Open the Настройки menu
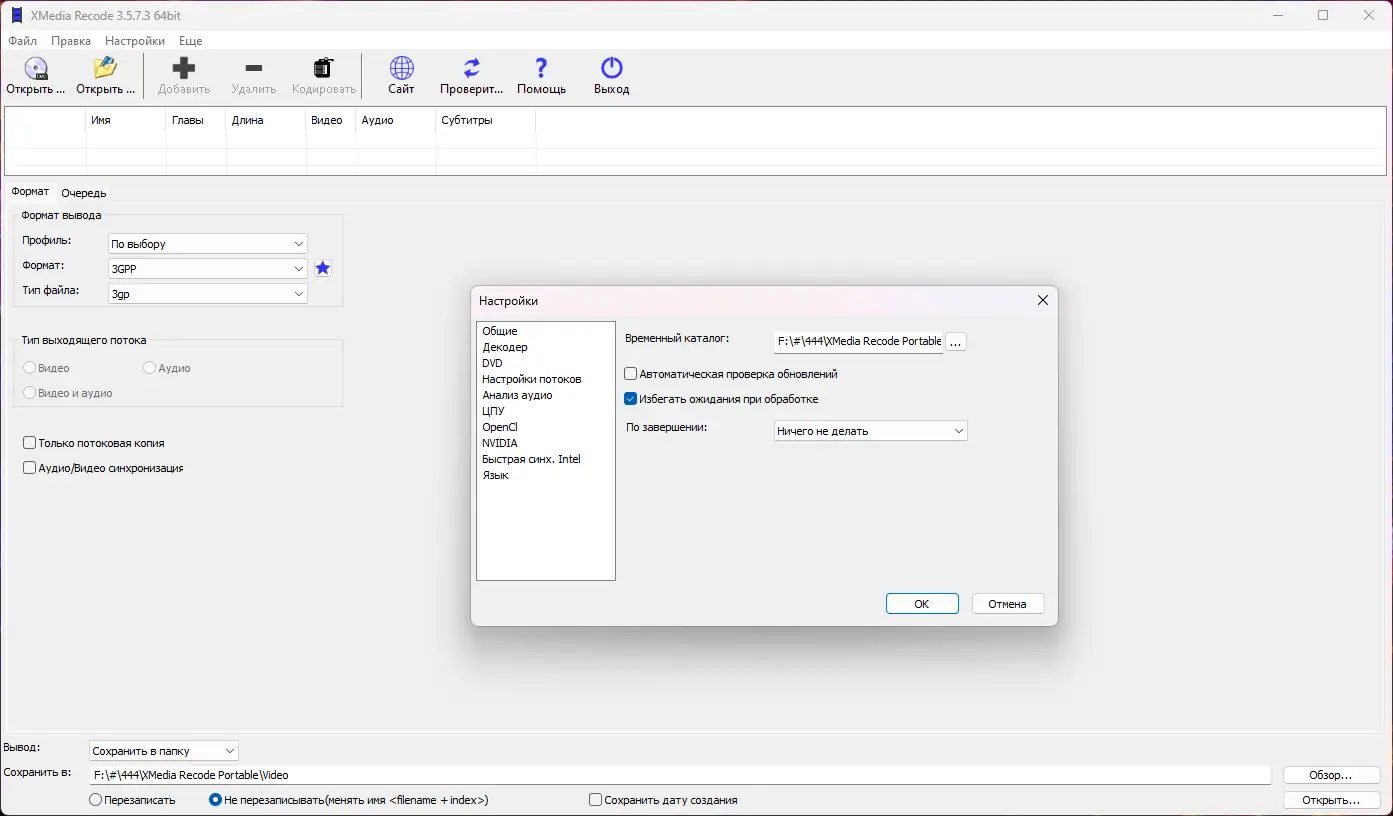Viewport: 1393px width, 816px height. coord(135,41)
